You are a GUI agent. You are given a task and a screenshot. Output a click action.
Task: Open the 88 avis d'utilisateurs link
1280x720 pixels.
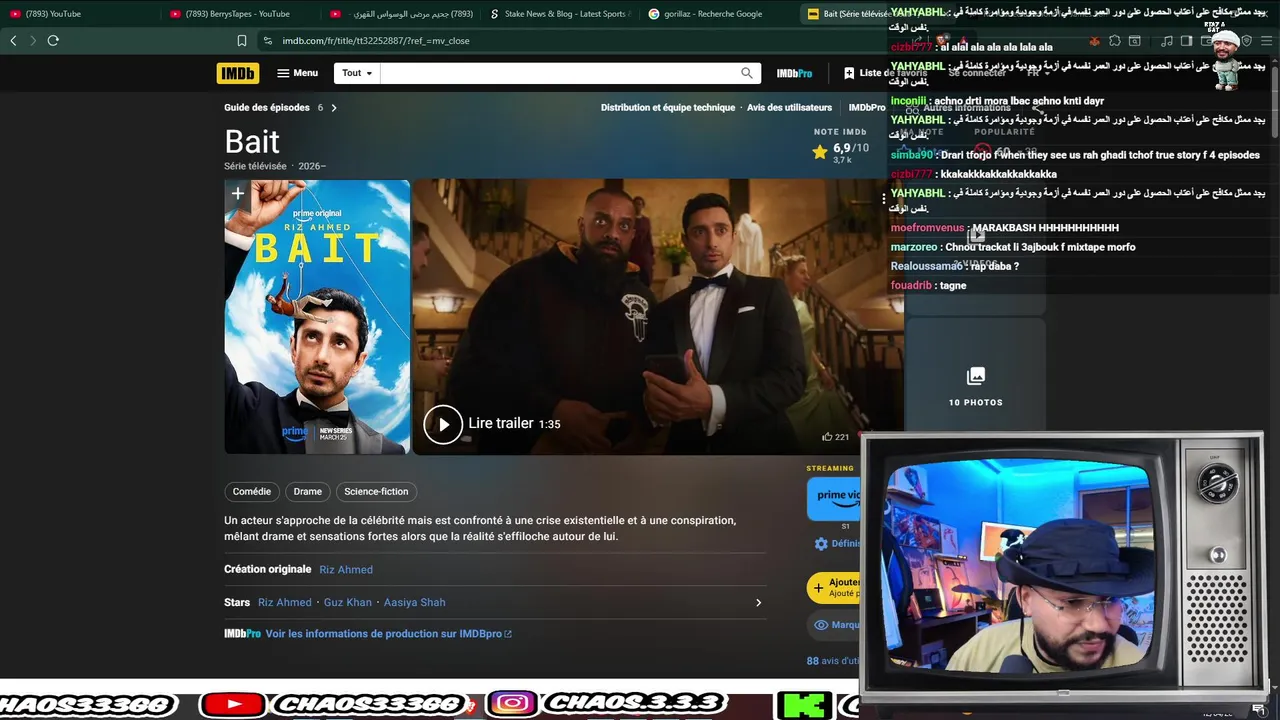point(833,661)
